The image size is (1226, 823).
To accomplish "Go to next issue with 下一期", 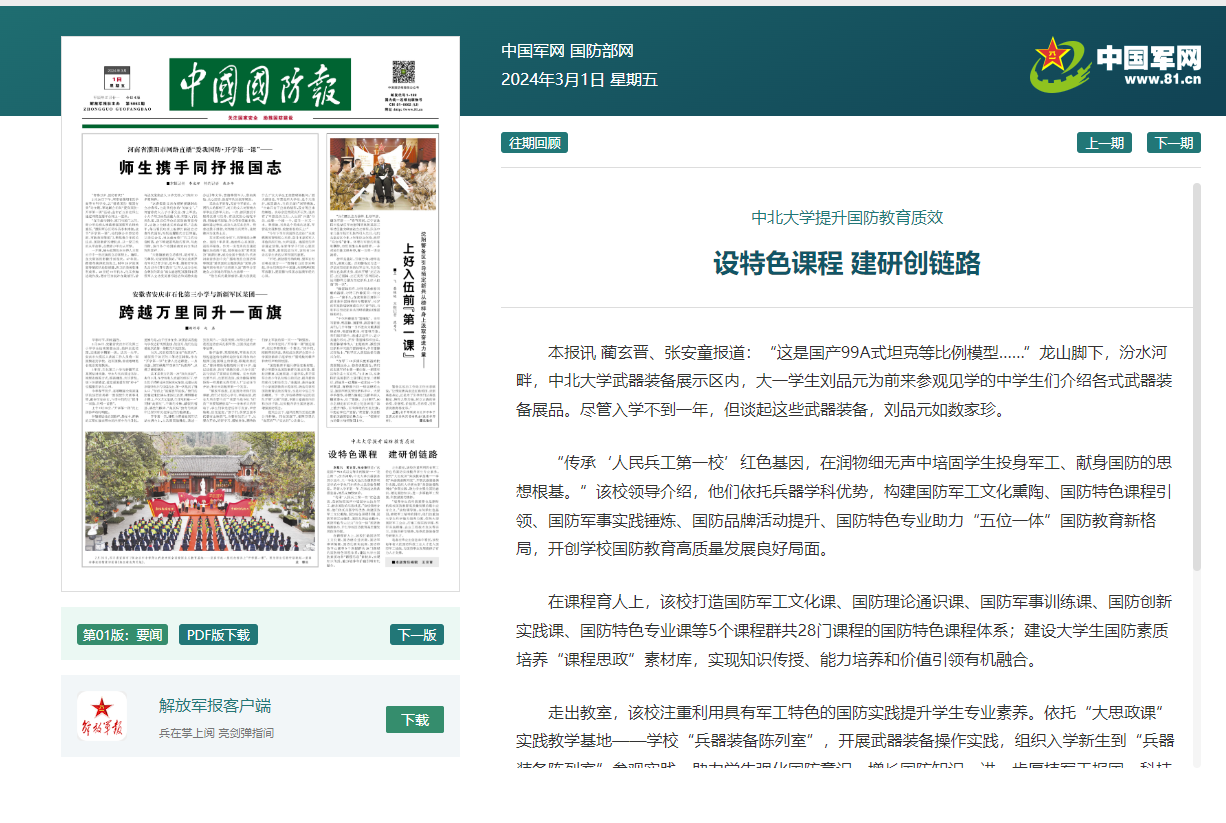I will point(1173,143).
